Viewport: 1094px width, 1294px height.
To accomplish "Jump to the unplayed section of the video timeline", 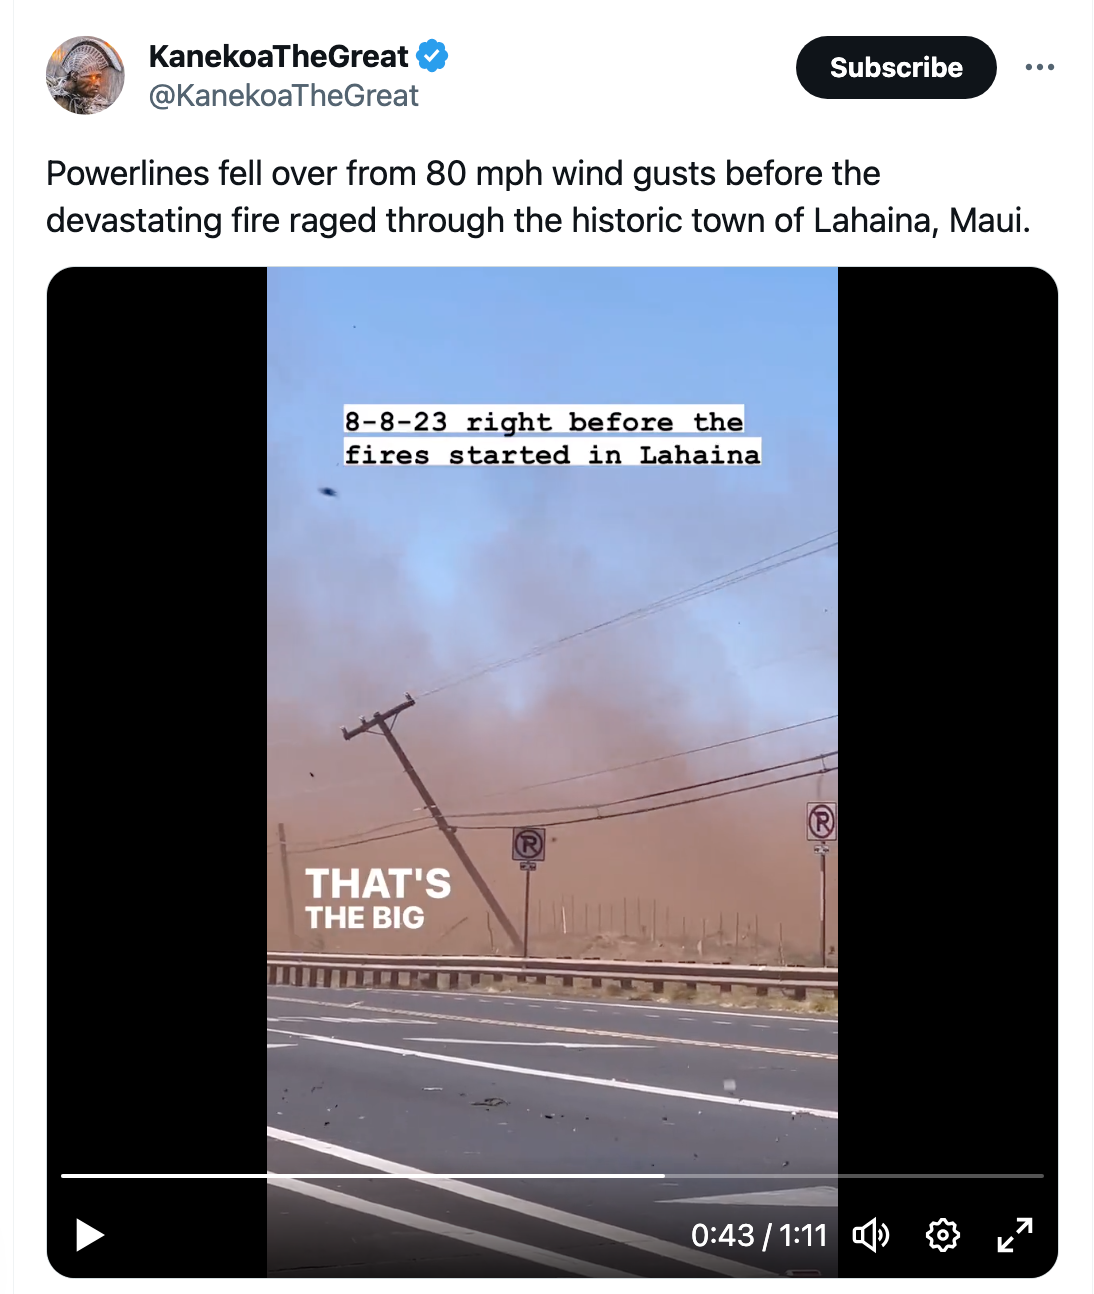I will tap(854, 1176).
